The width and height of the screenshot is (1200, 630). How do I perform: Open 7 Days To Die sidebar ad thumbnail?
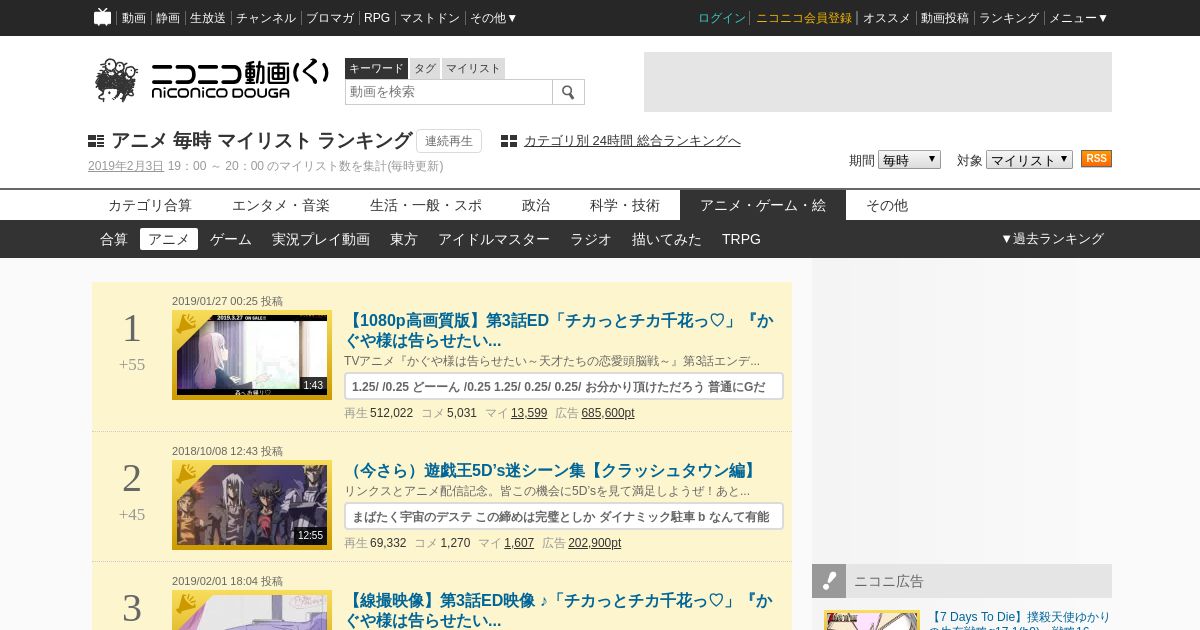(872, 620)
